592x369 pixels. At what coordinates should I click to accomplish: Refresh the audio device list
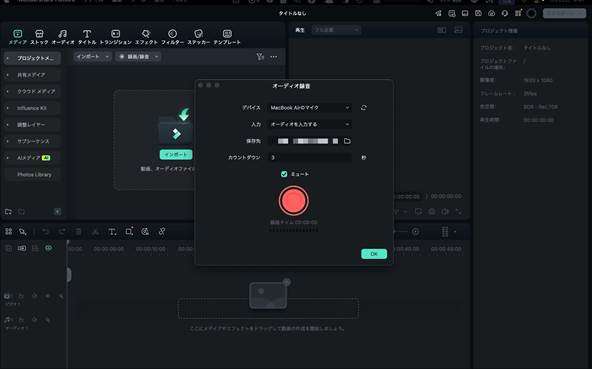tap(364, 108)
